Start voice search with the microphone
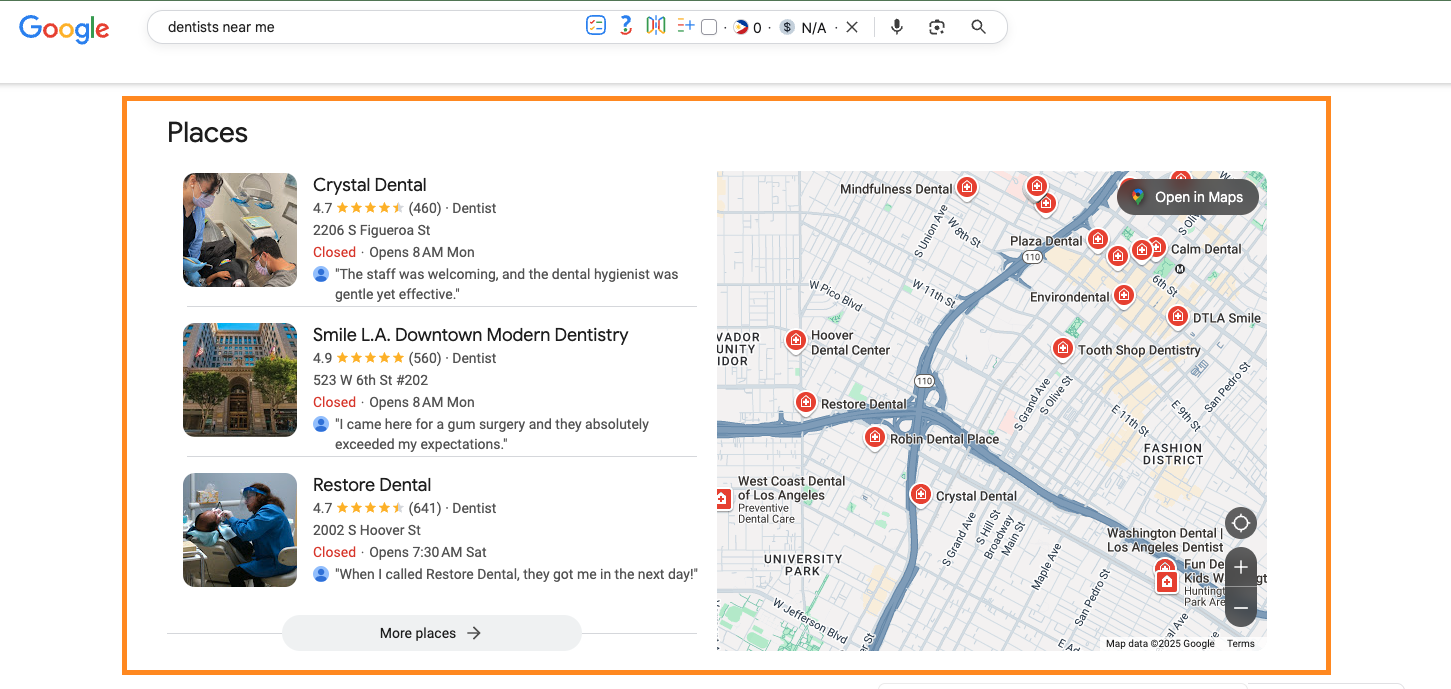The height and width of the screenshot is (689, 1451). [x=897, y=28]
